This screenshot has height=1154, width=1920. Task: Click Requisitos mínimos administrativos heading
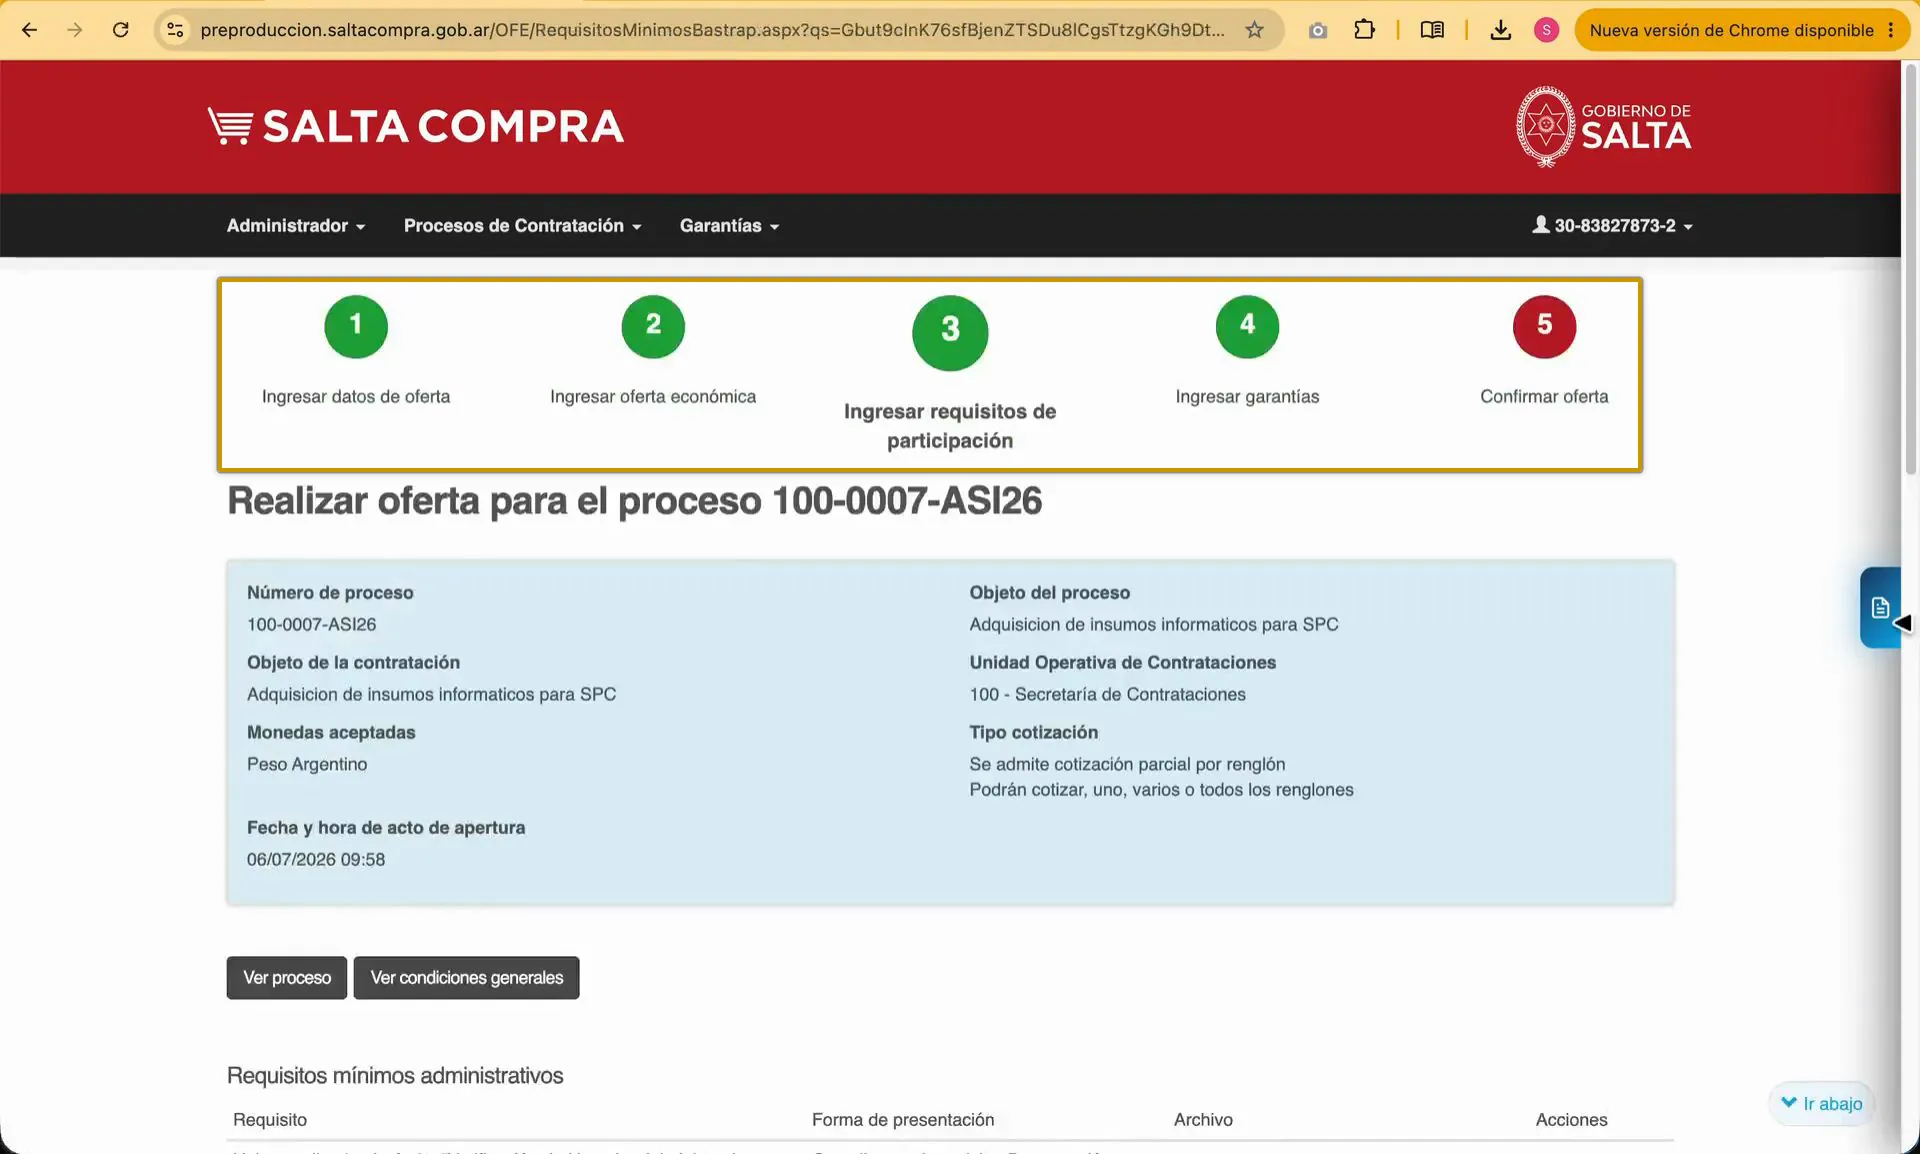(395, 1076)
